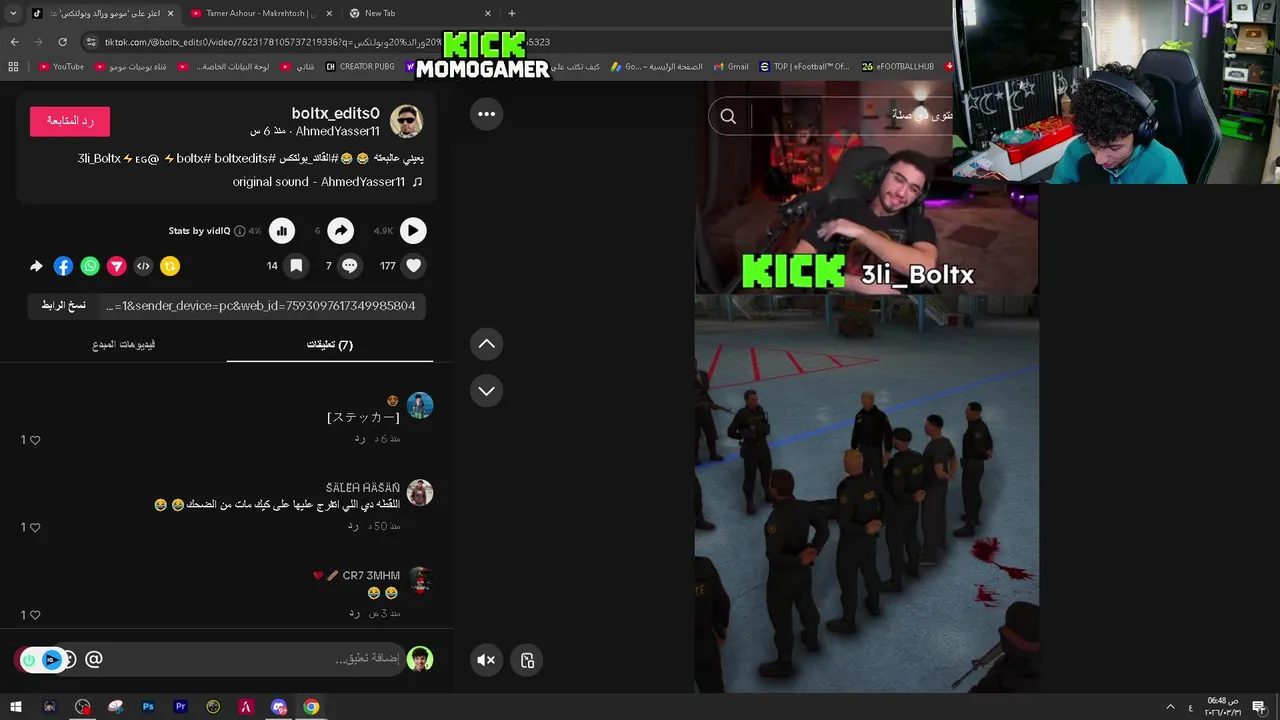Viewport: 1280px width, 720px height.
Task: Like SALEH HASAN's comment with its heart
Action: coord(36,527)
